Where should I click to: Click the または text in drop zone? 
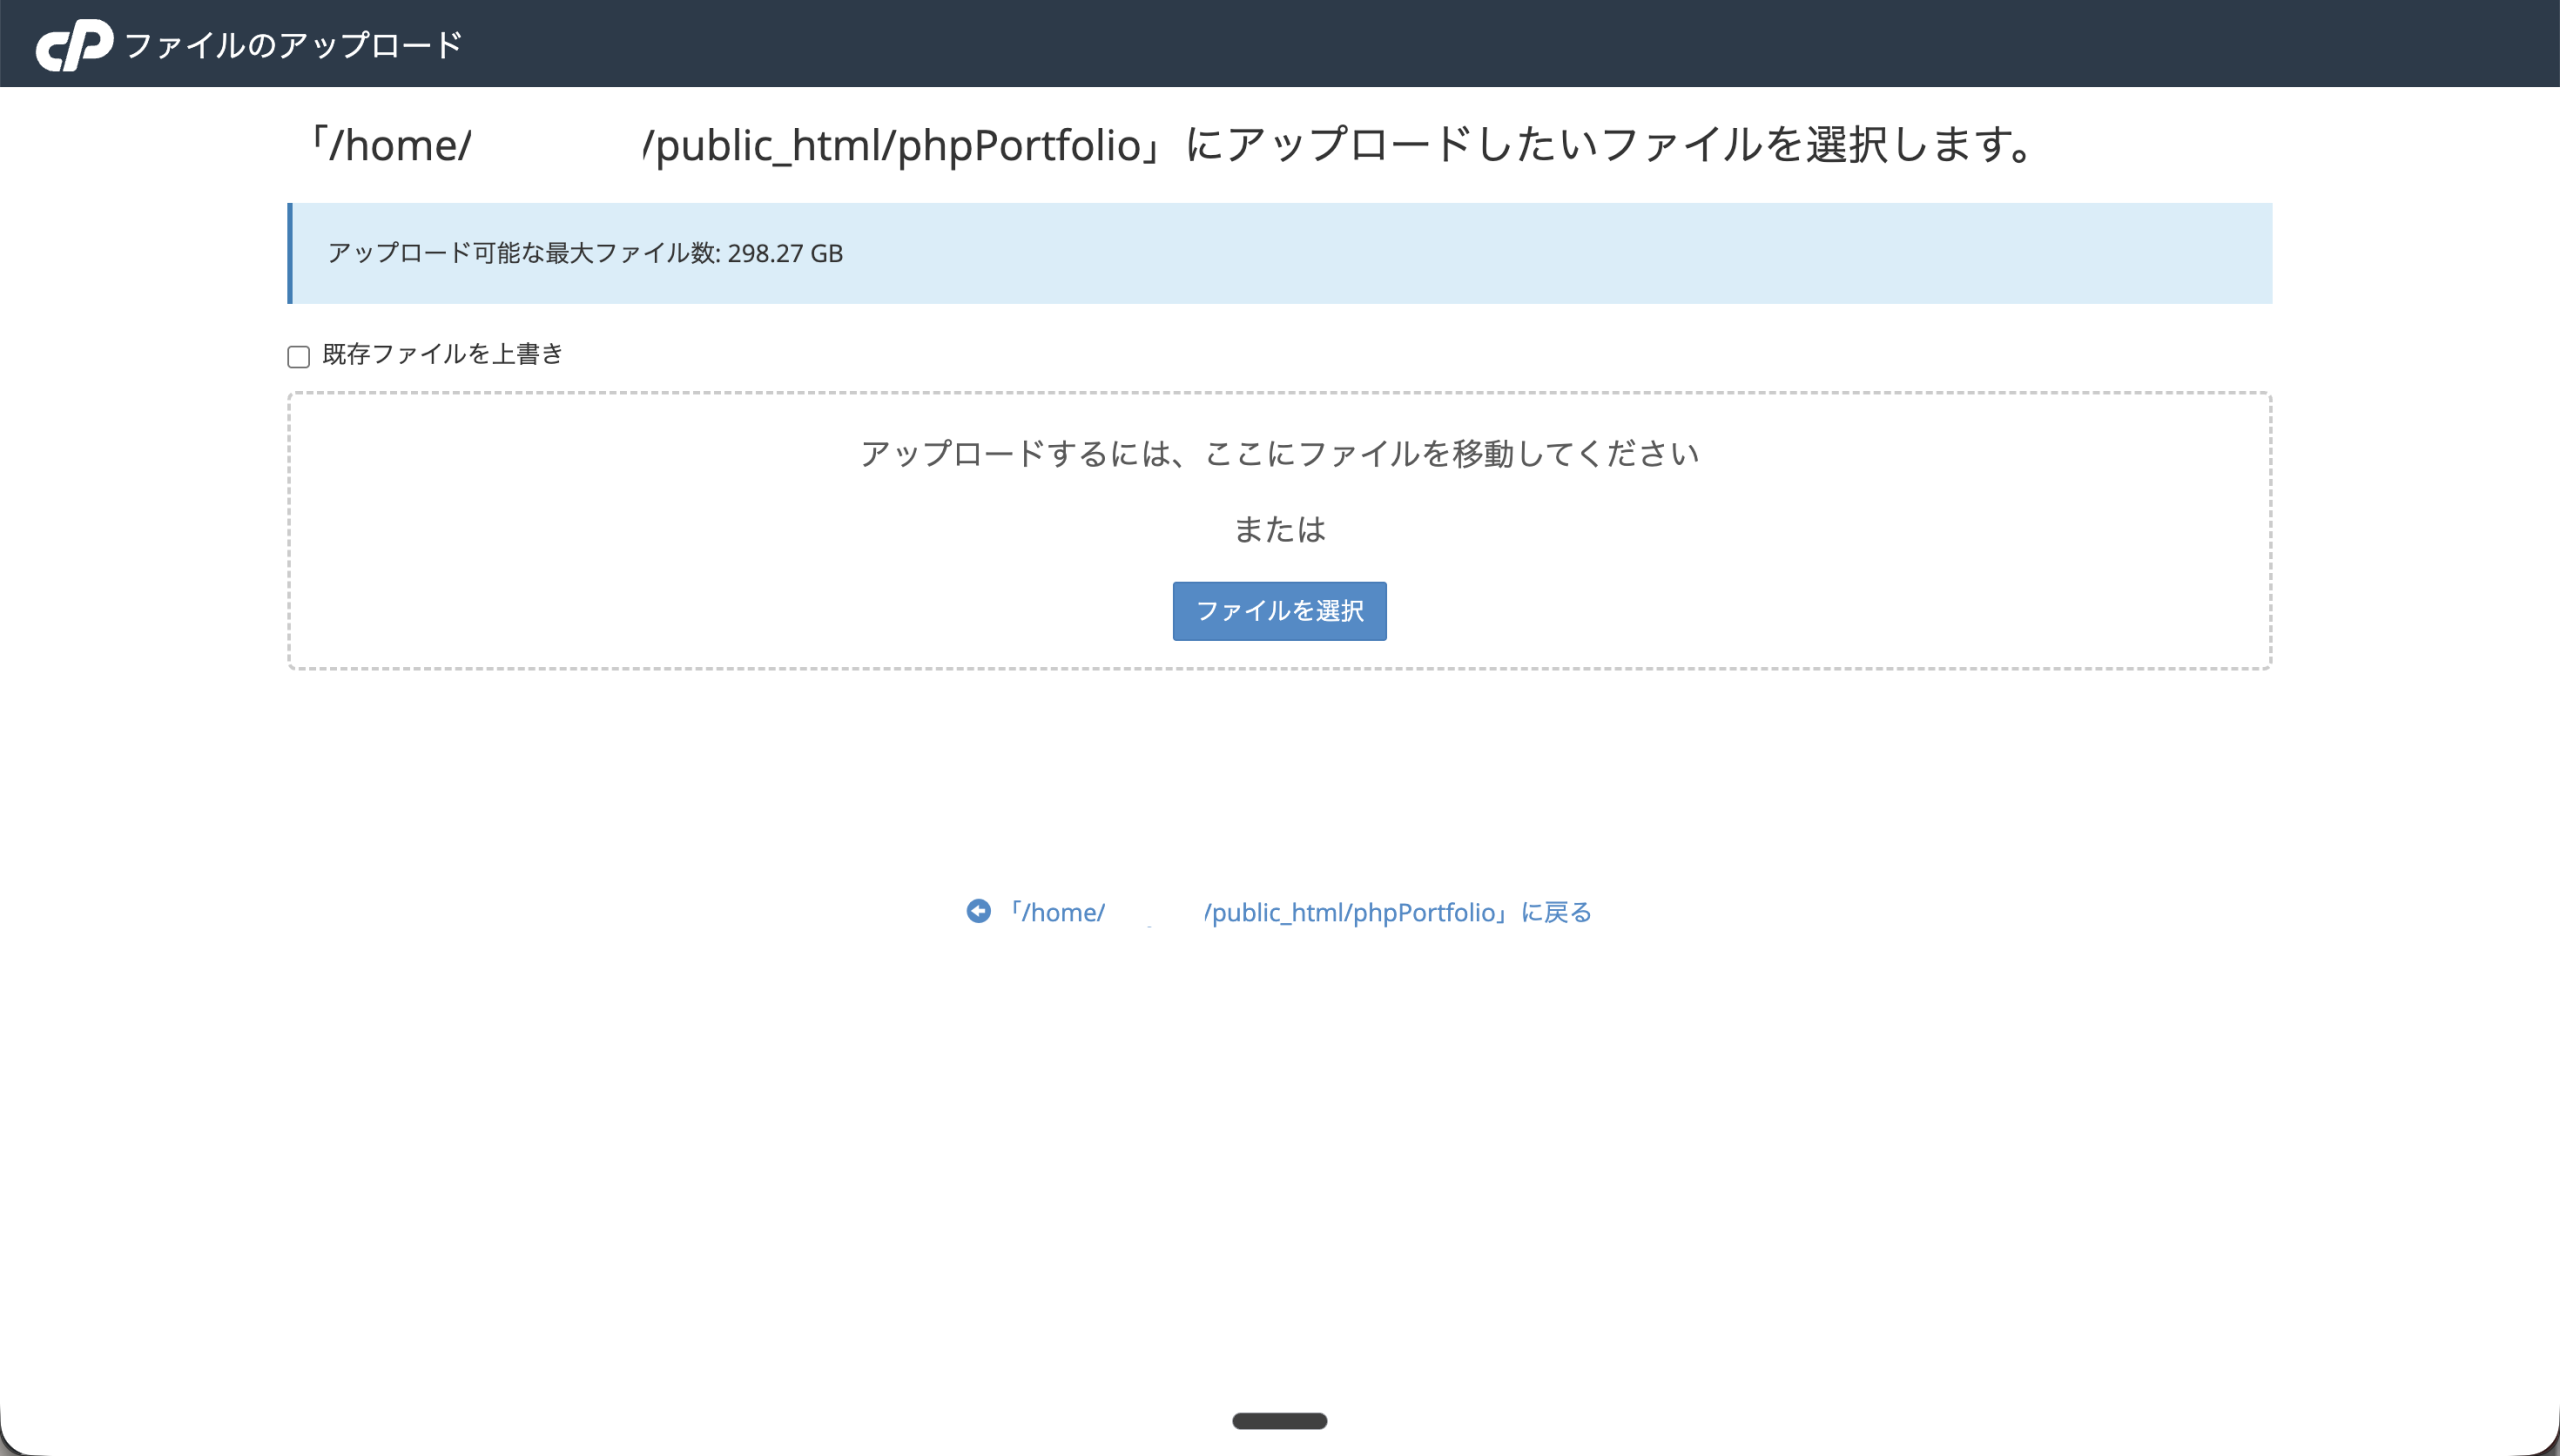[x=1279, y=529]
